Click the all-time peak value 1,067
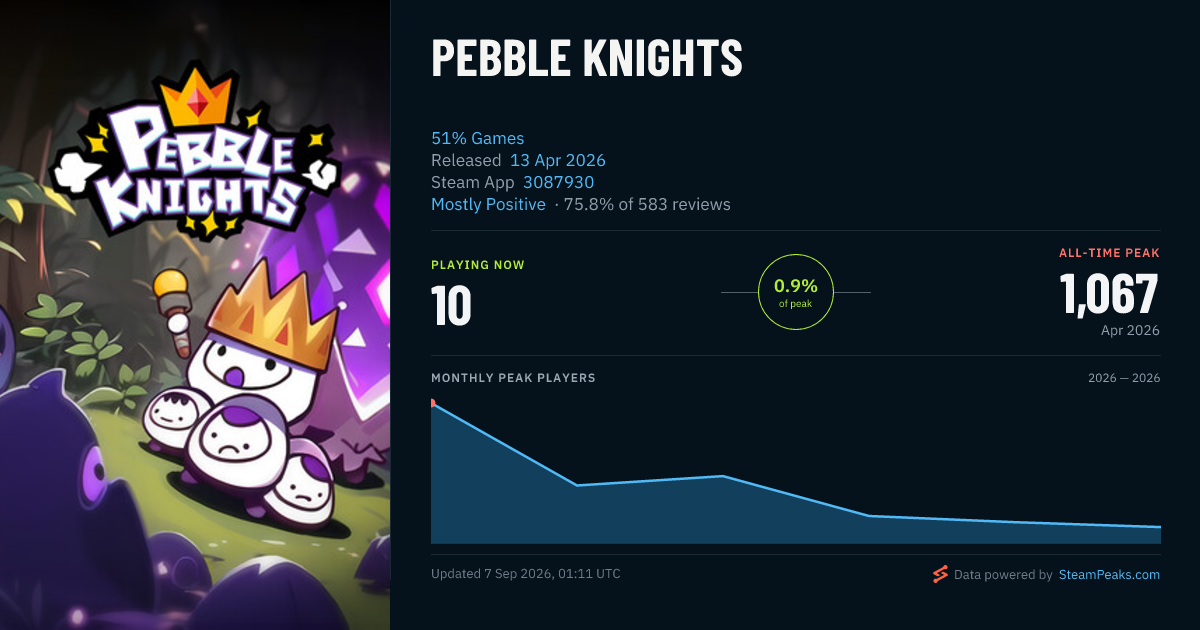1200x630 pixels. click(x=1109, y=294)
